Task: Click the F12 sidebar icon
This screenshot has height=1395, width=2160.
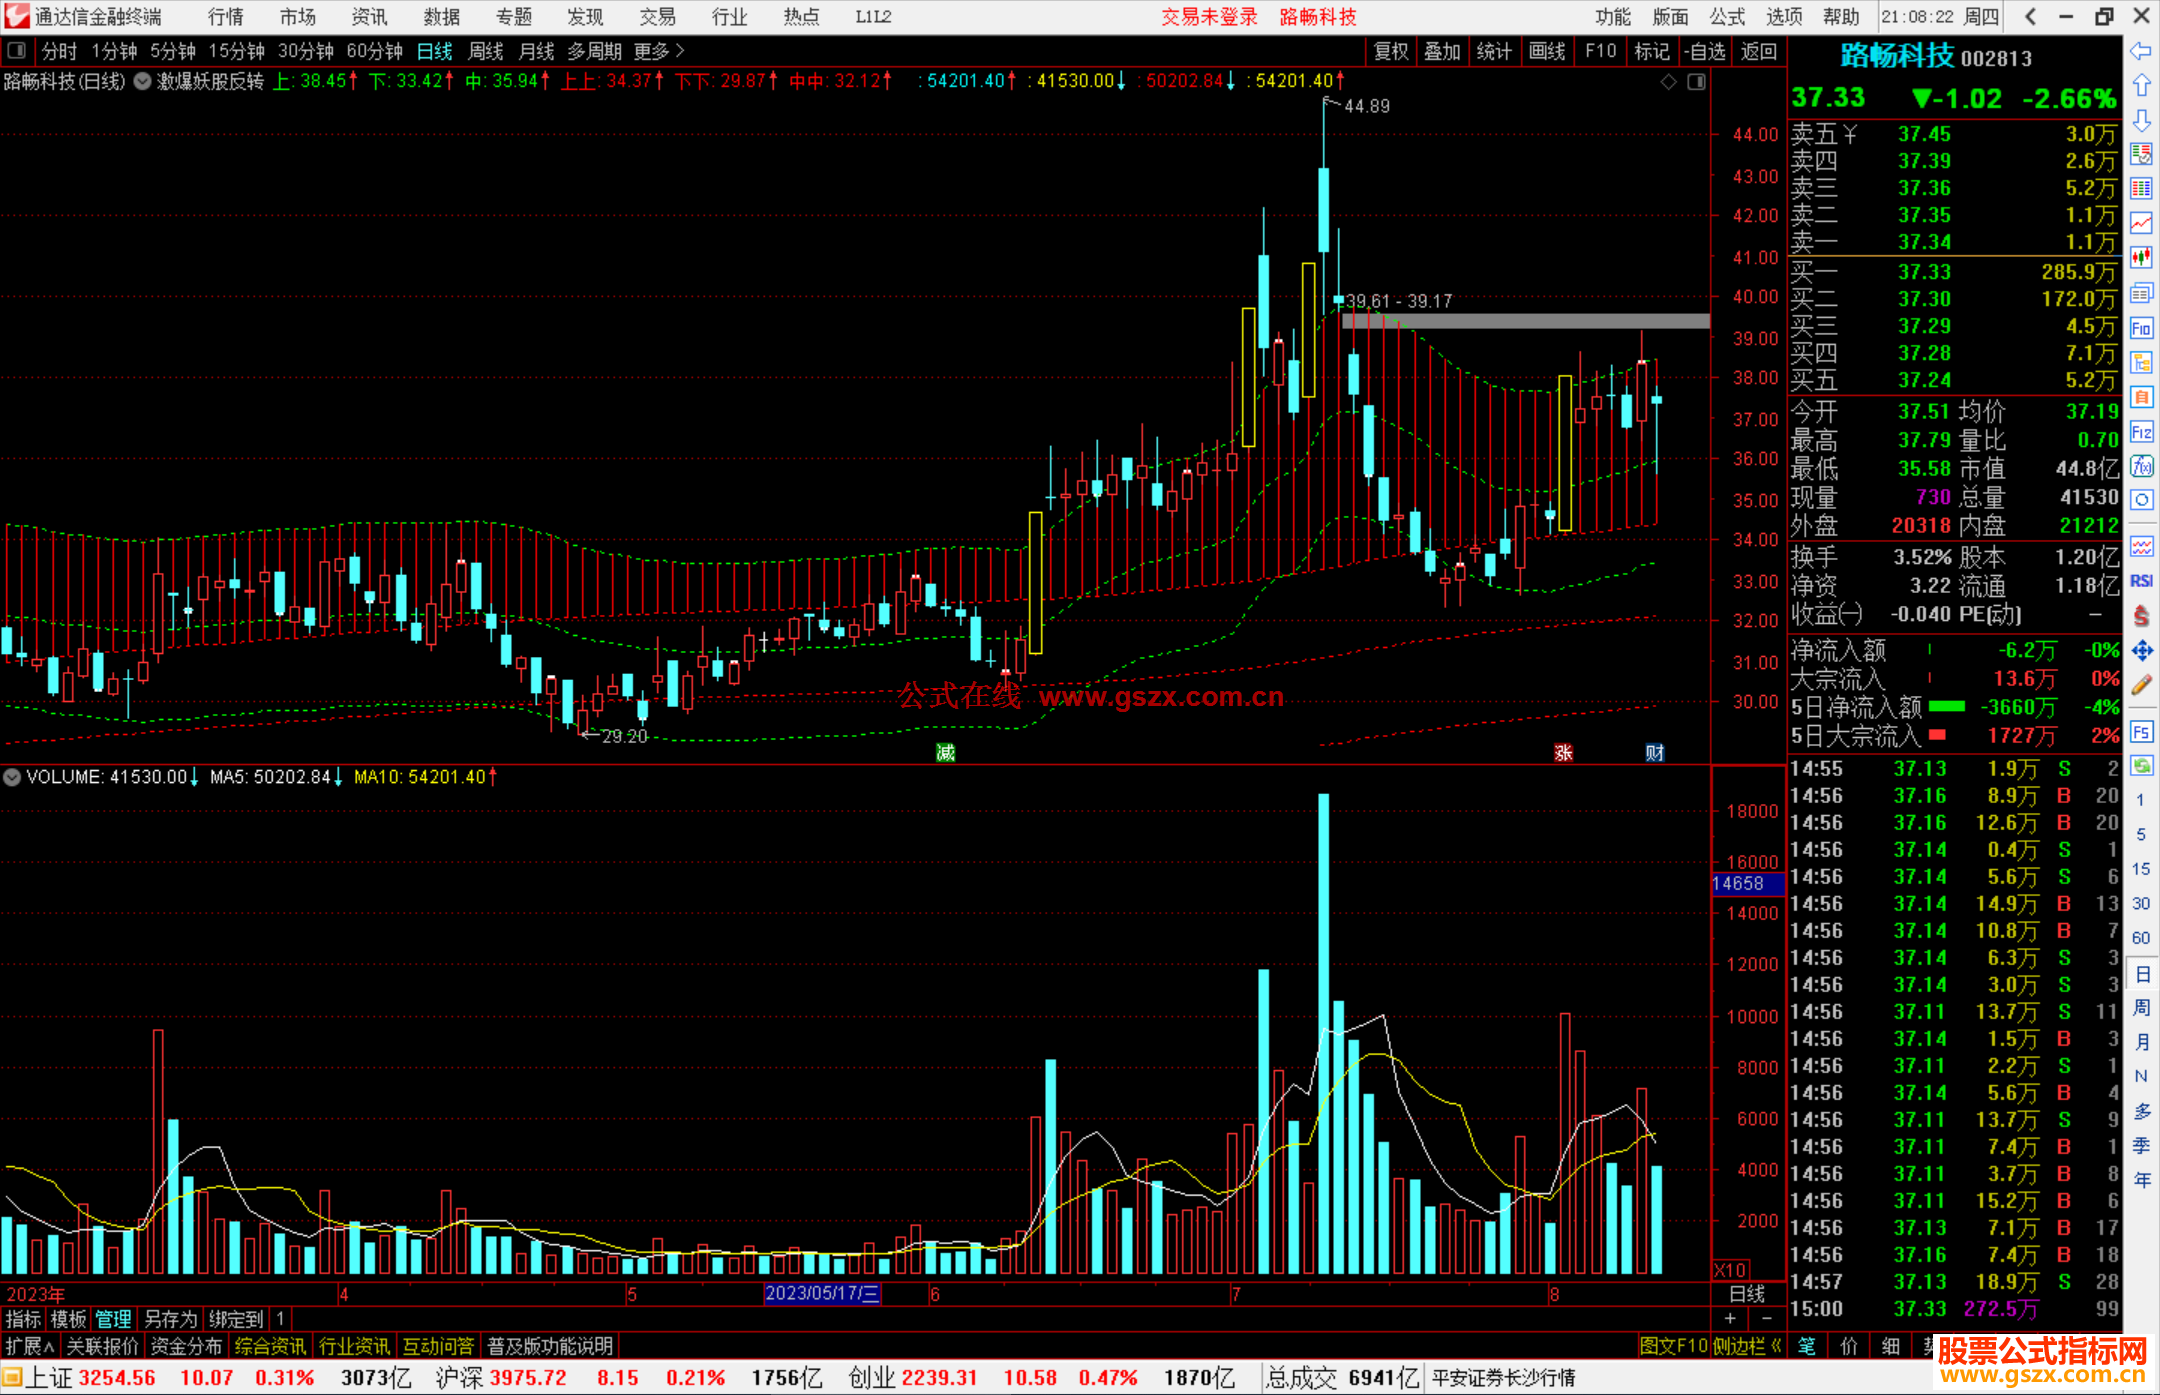Action: [2140, 432]
